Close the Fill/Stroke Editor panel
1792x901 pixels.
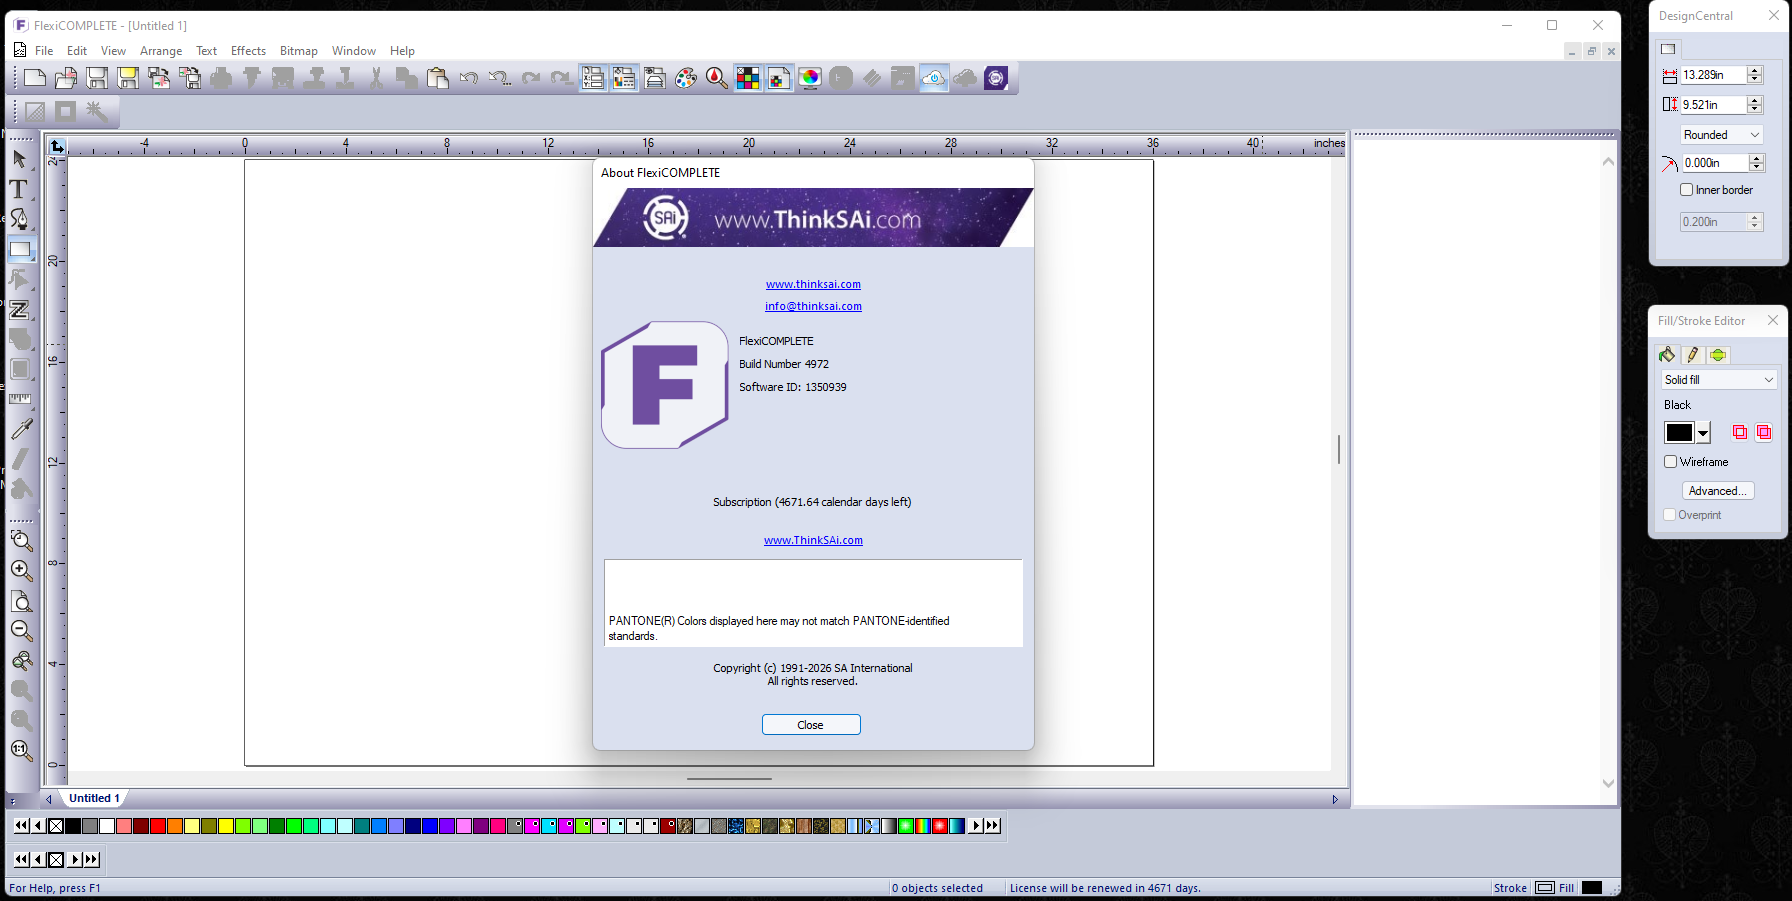[1773, 320]
